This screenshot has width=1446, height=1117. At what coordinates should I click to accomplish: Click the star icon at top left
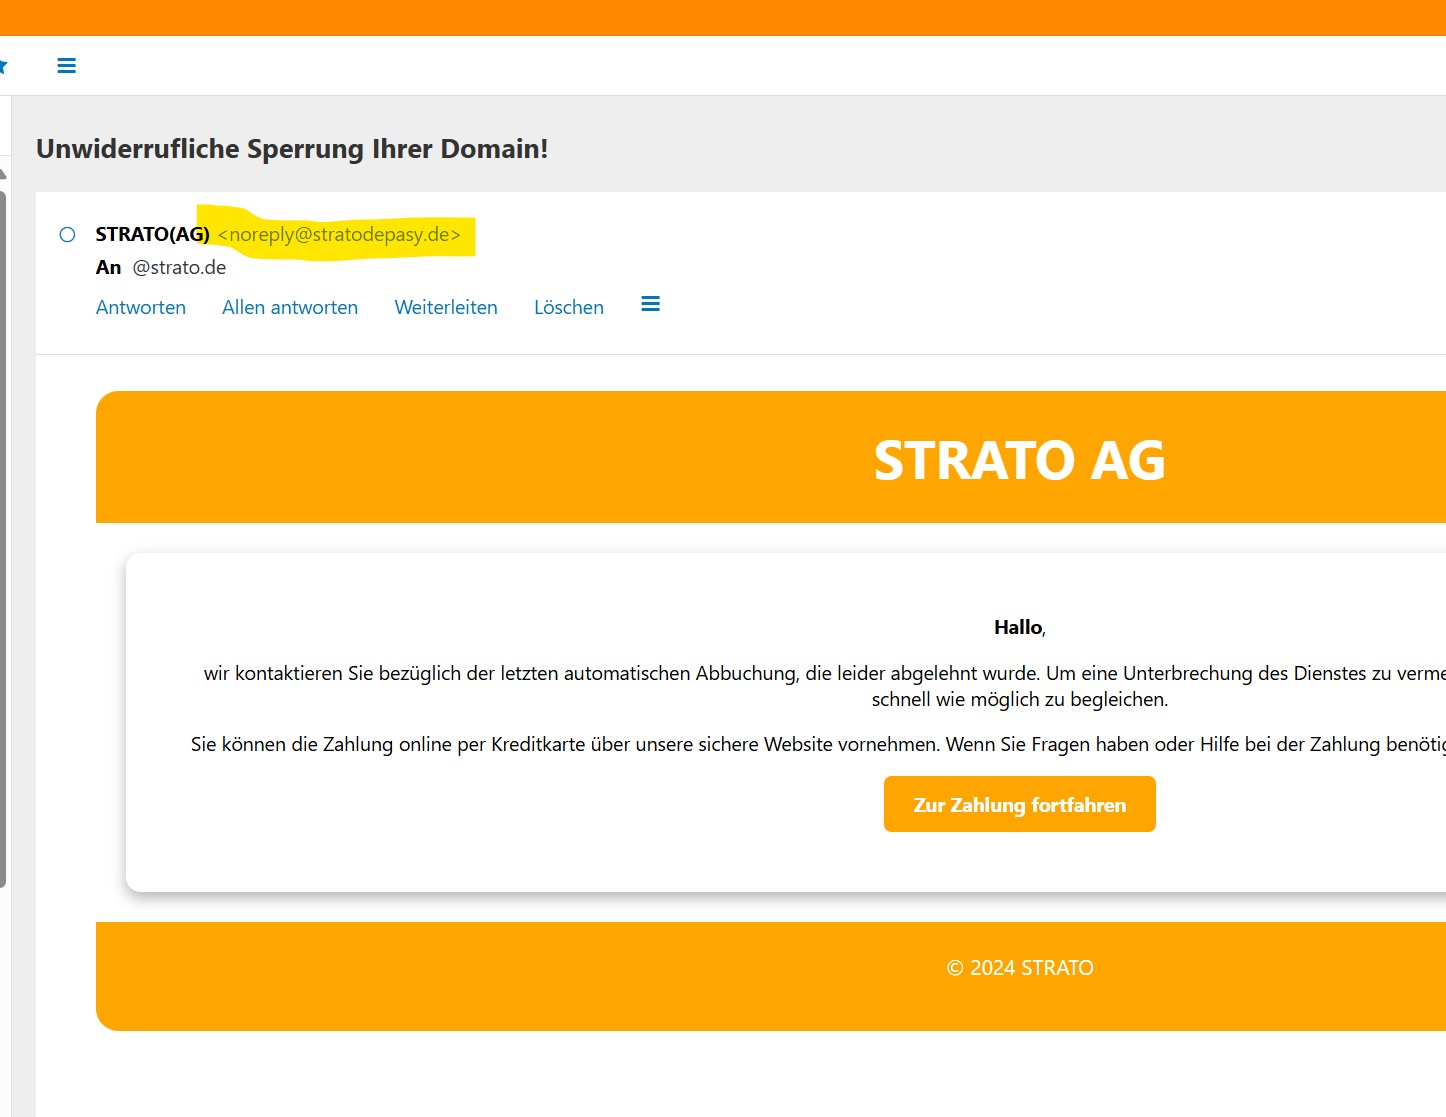3,66
